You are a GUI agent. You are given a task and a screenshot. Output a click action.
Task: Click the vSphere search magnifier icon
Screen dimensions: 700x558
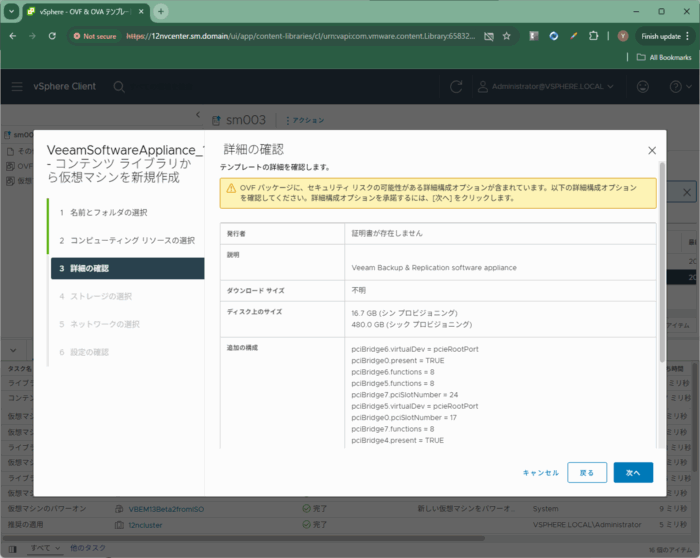[x=119, y=87]
